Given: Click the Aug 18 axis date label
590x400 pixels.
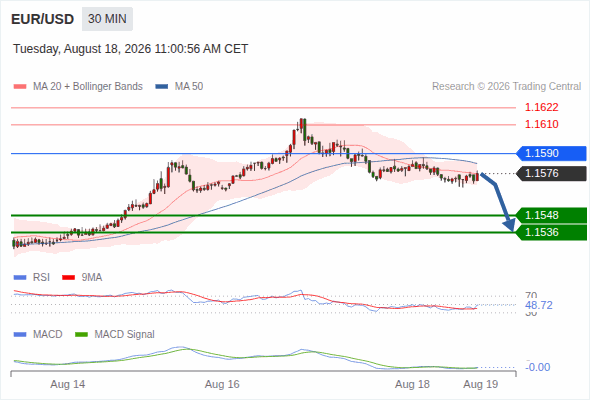Looking at the screenshot, I should [412, 384].
